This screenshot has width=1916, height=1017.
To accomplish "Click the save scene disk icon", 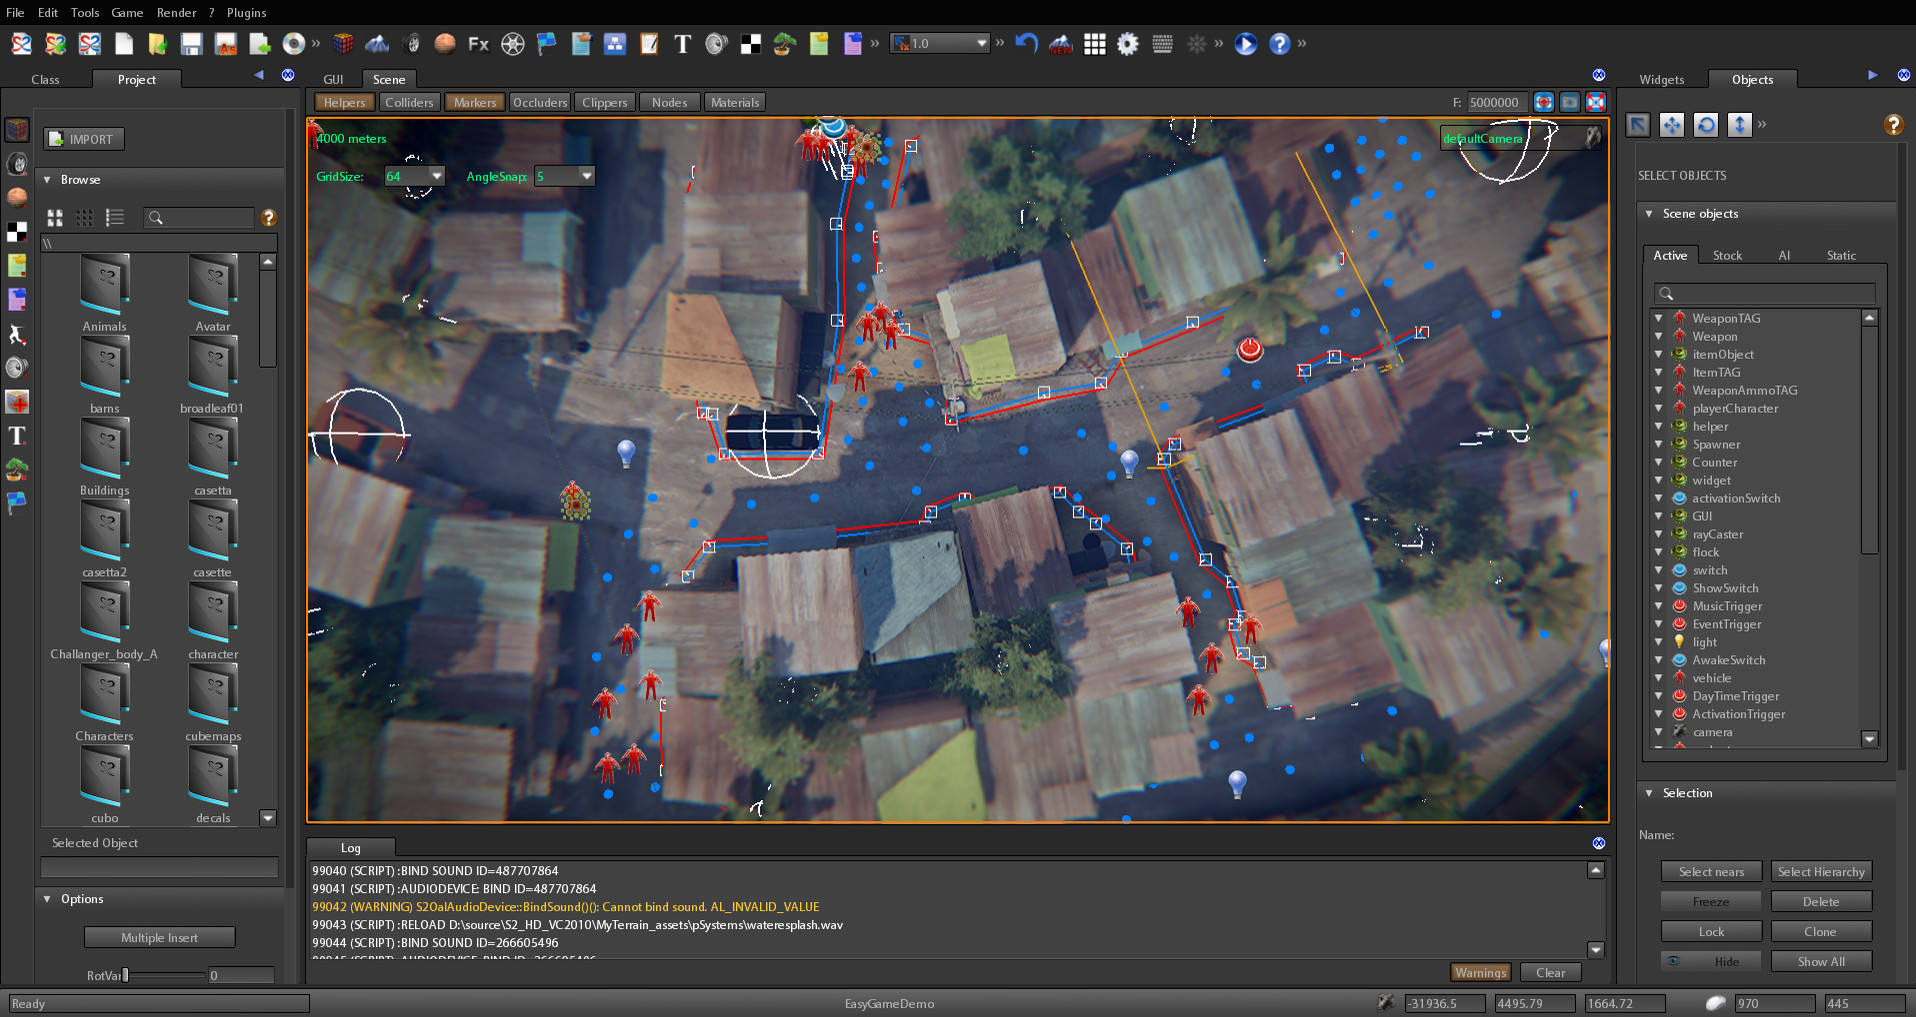I will 191,43.
